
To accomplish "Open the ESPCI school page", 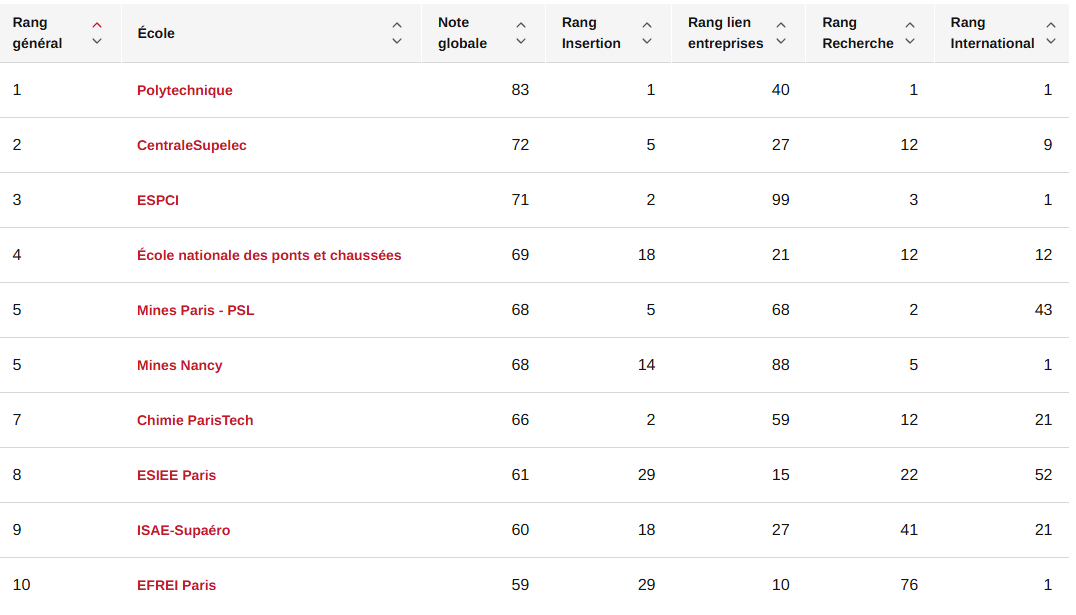I will tap(158, 200).
